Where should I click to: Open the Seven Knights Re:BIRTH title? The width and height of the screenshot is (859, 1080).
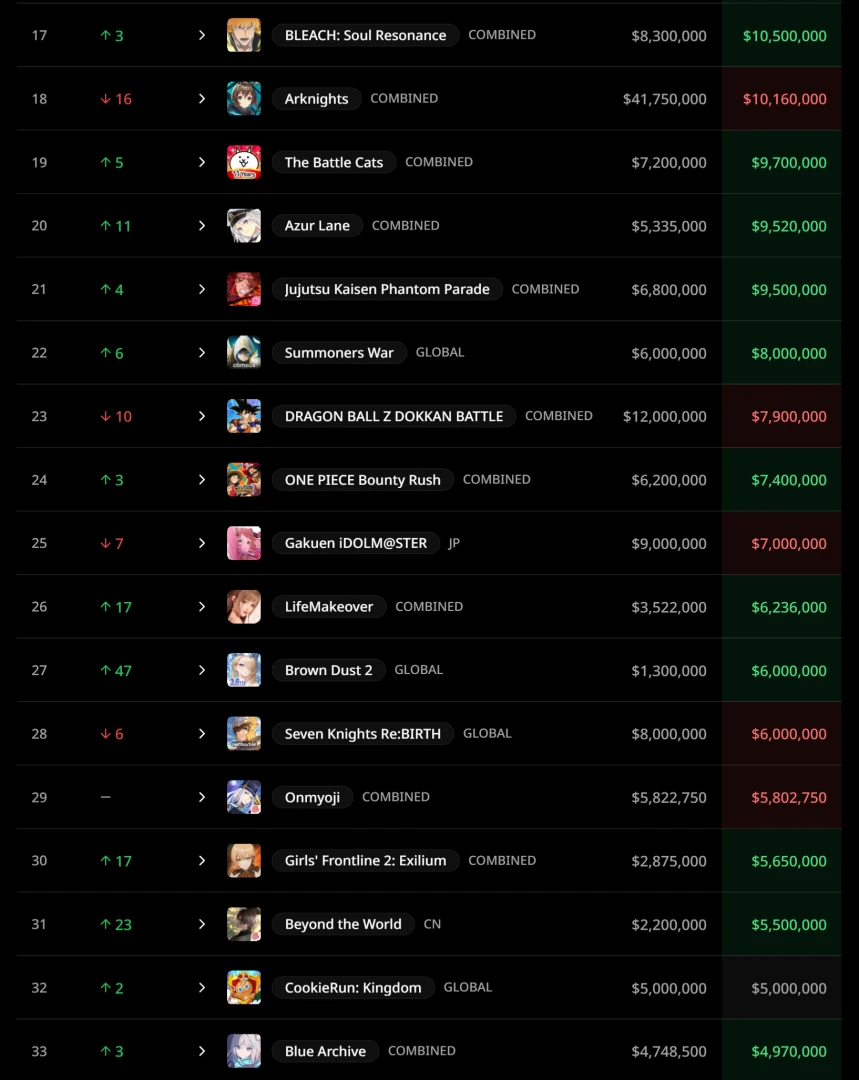(x=362, y=734)
